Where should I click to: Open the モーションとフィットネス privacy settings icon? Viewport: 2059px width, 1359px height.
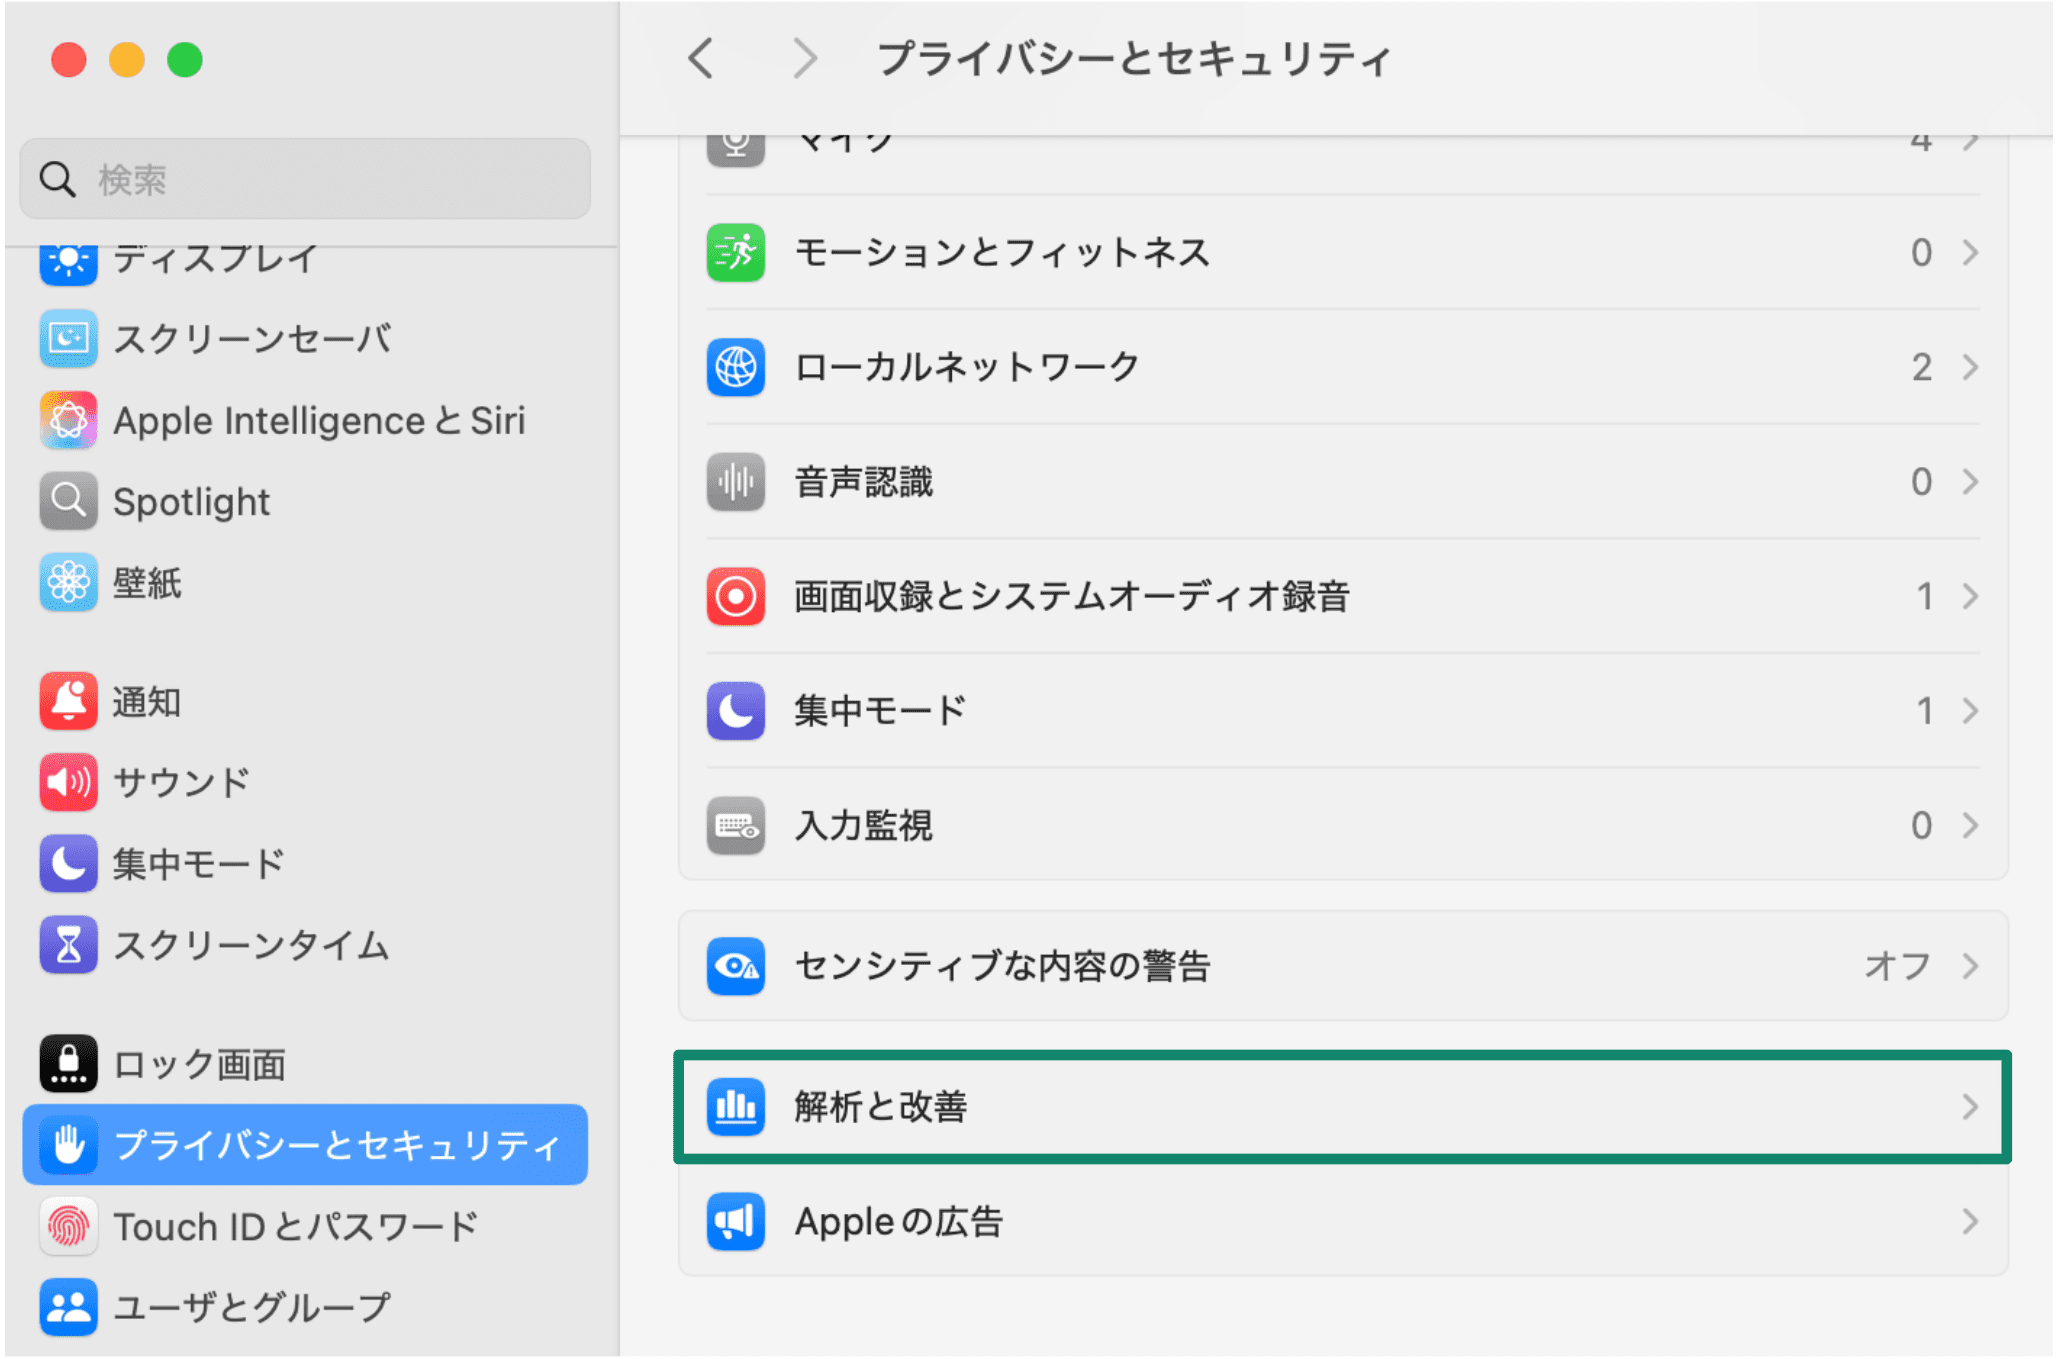tap(735, 253)
